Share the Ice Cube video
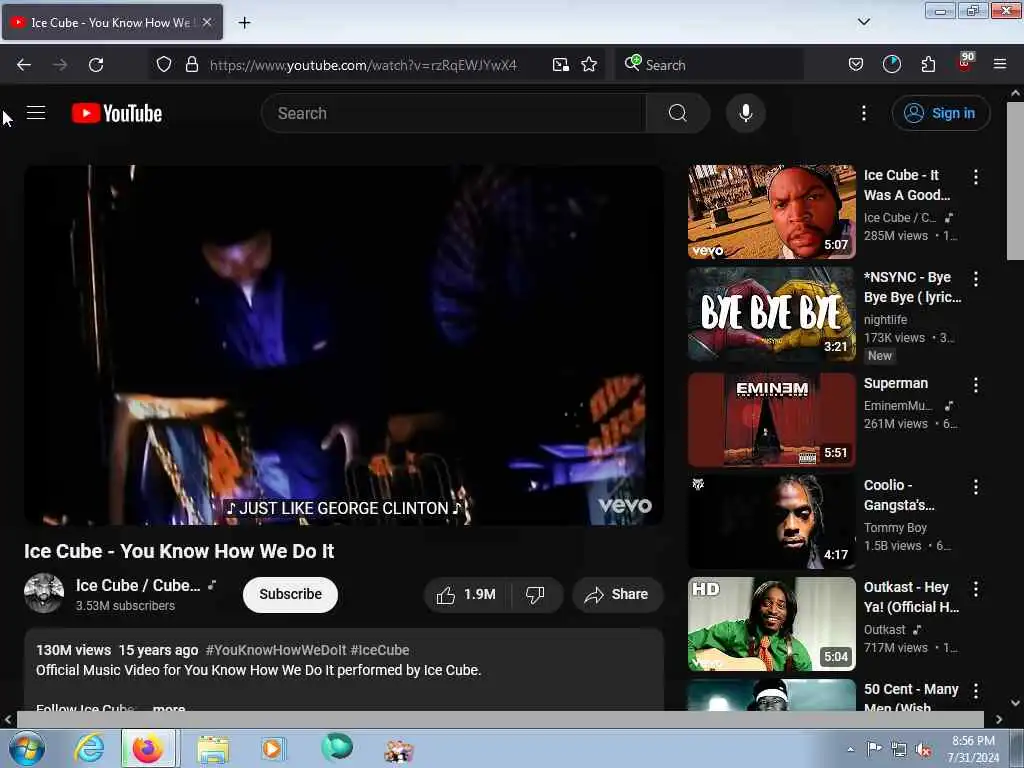1024x768 pixels. point(617,594)
